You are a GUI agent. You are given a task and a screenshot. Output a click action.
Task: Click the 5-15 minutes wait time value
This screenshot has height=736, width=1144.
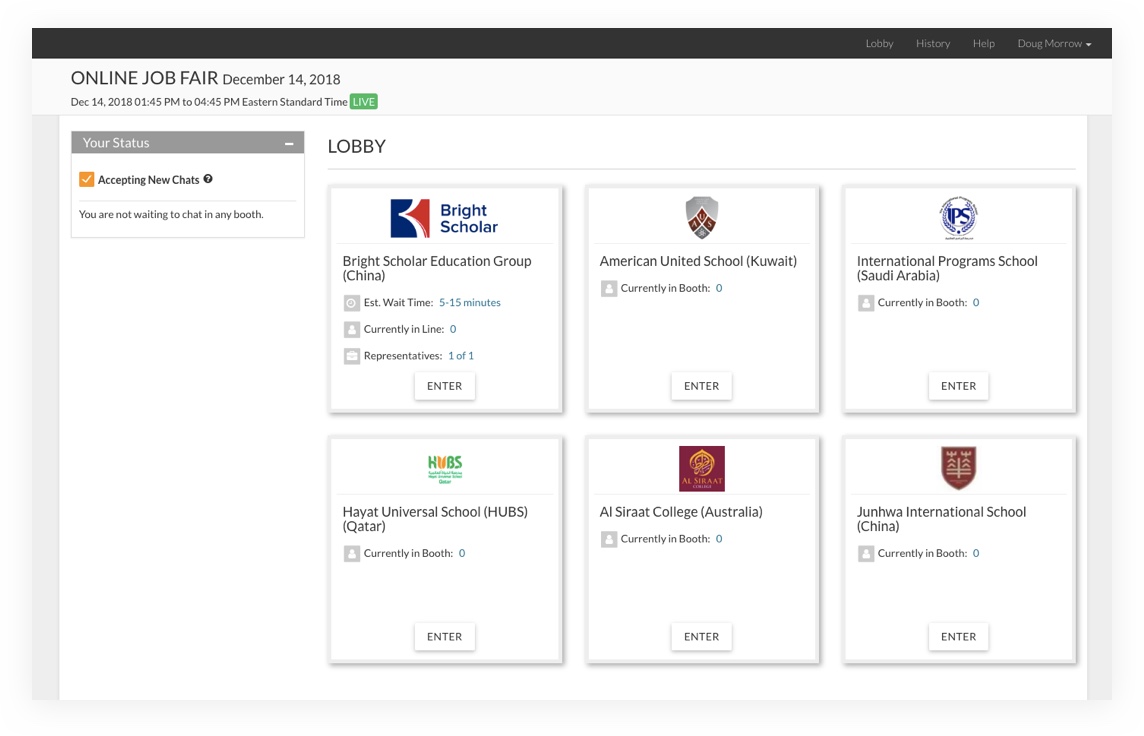(x=470, y=303)
